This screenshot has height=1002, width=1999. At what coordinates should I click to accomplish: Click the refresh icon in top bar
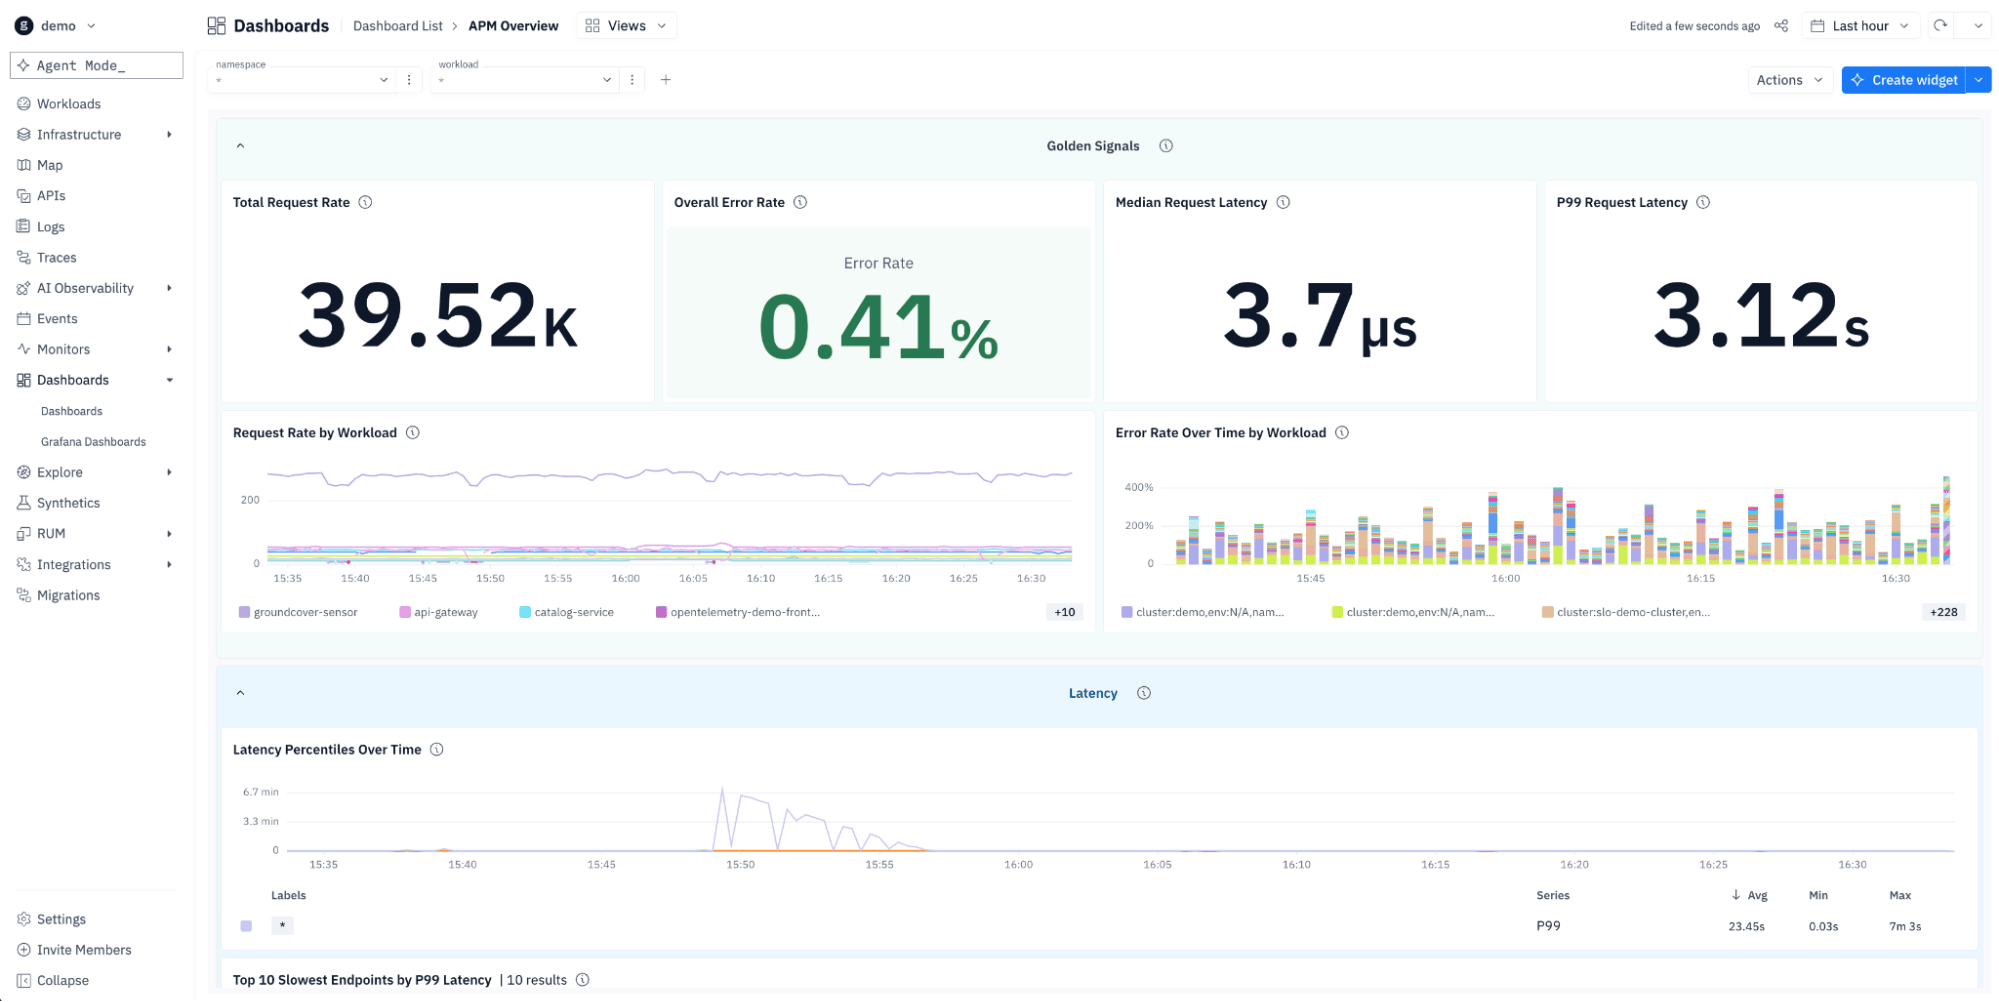1940,26
